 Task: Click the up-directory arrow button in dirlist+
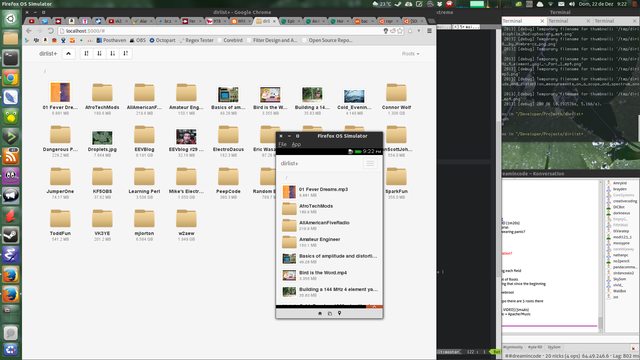(x=69, y=53)
